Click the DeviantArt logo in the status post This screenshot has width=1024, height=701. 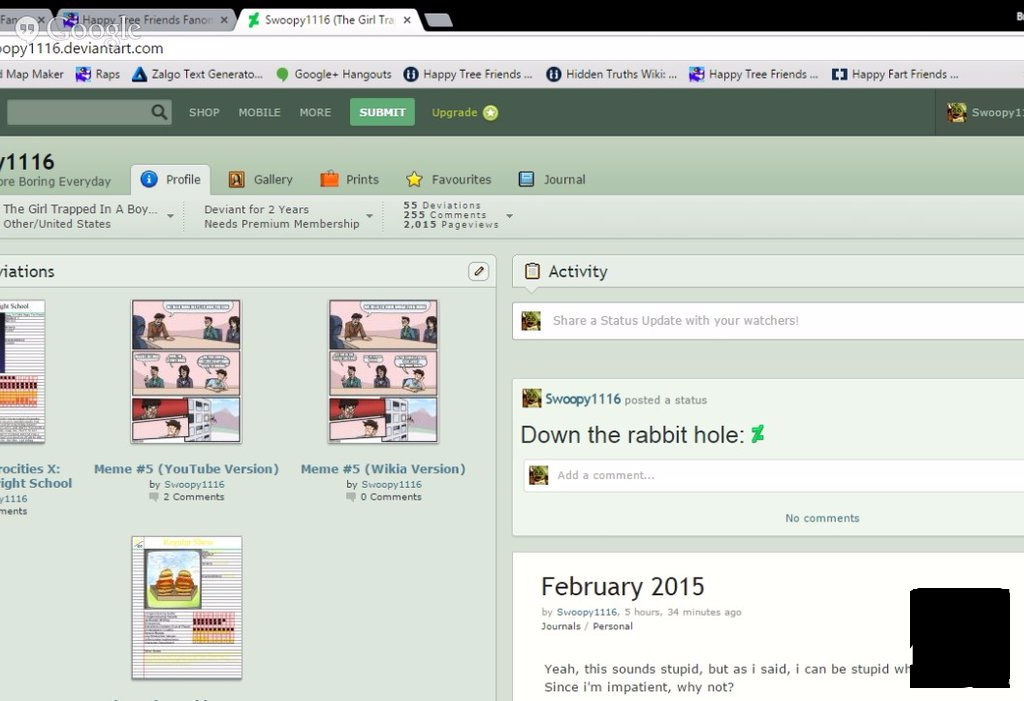pos(758,434)
